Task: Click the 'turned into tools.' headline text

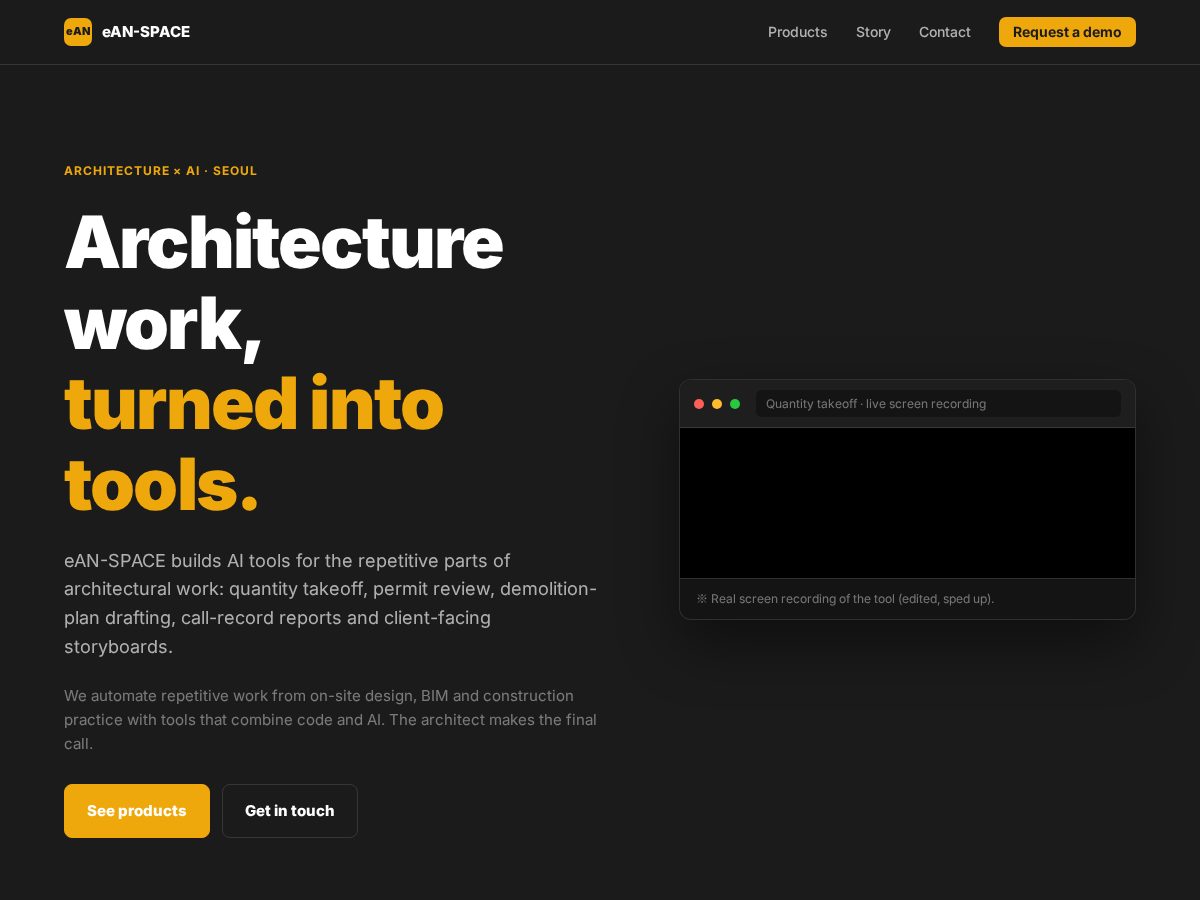Action: 254,444
